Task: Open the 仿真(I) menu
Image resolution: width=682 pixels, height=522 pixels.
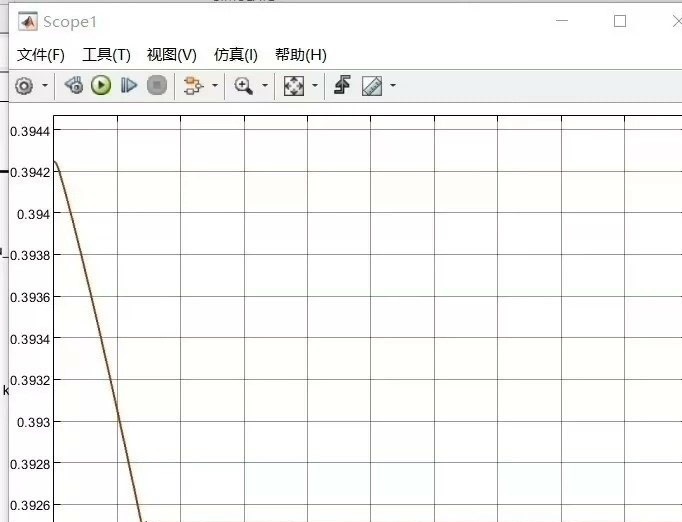Action: point(236,55)
